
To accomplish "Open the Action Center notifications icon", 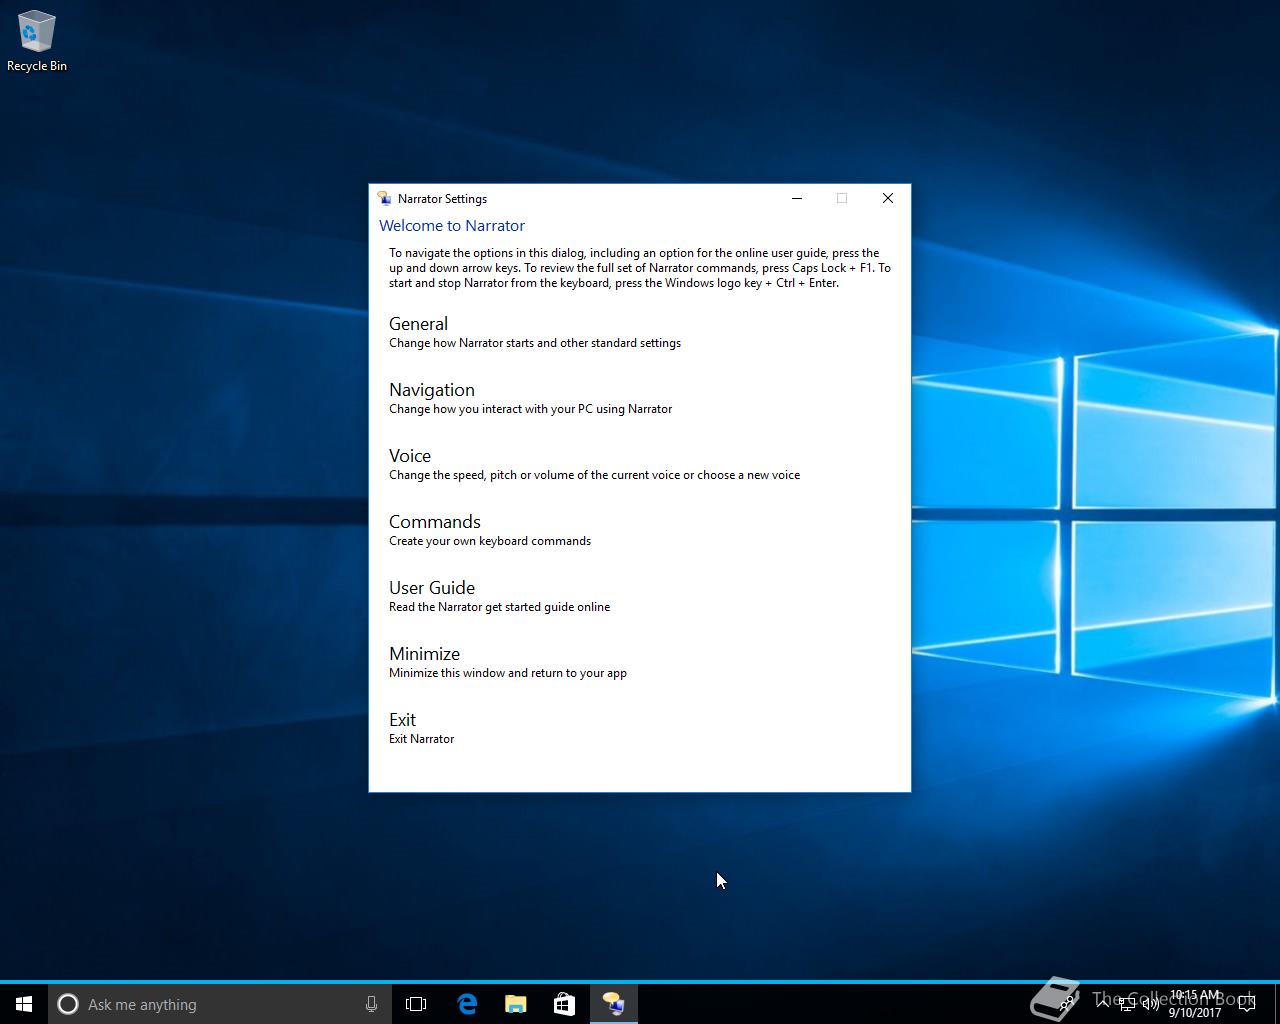I will coord(1247,1004).
